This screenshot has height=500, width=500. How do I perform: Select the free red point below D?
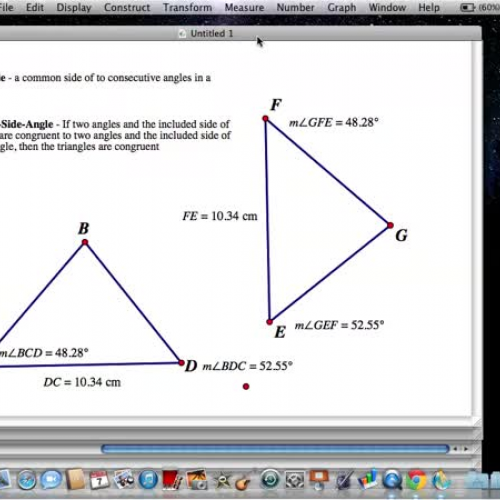point(246,386)
